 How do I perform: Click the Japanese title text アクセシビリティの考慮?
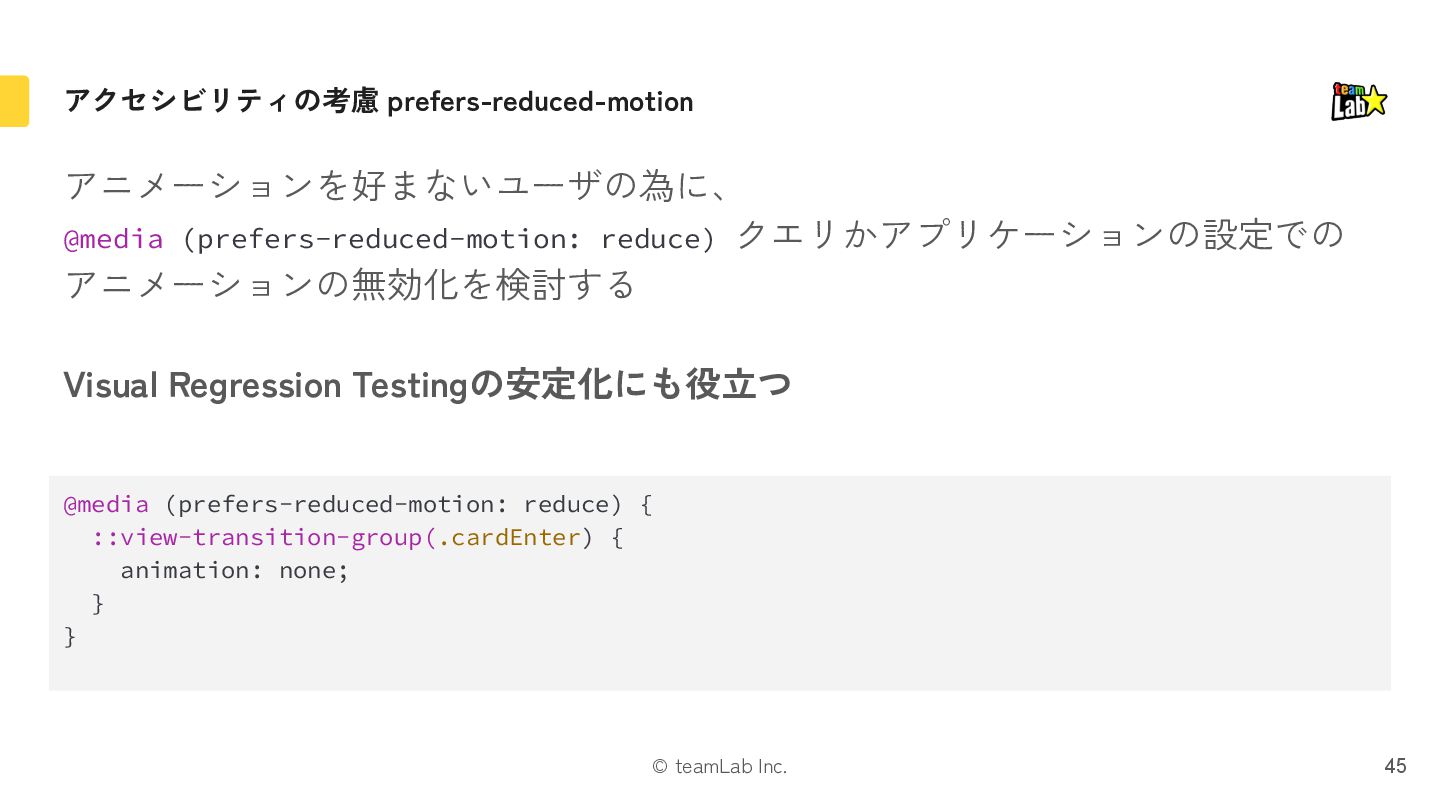point(221,101)
